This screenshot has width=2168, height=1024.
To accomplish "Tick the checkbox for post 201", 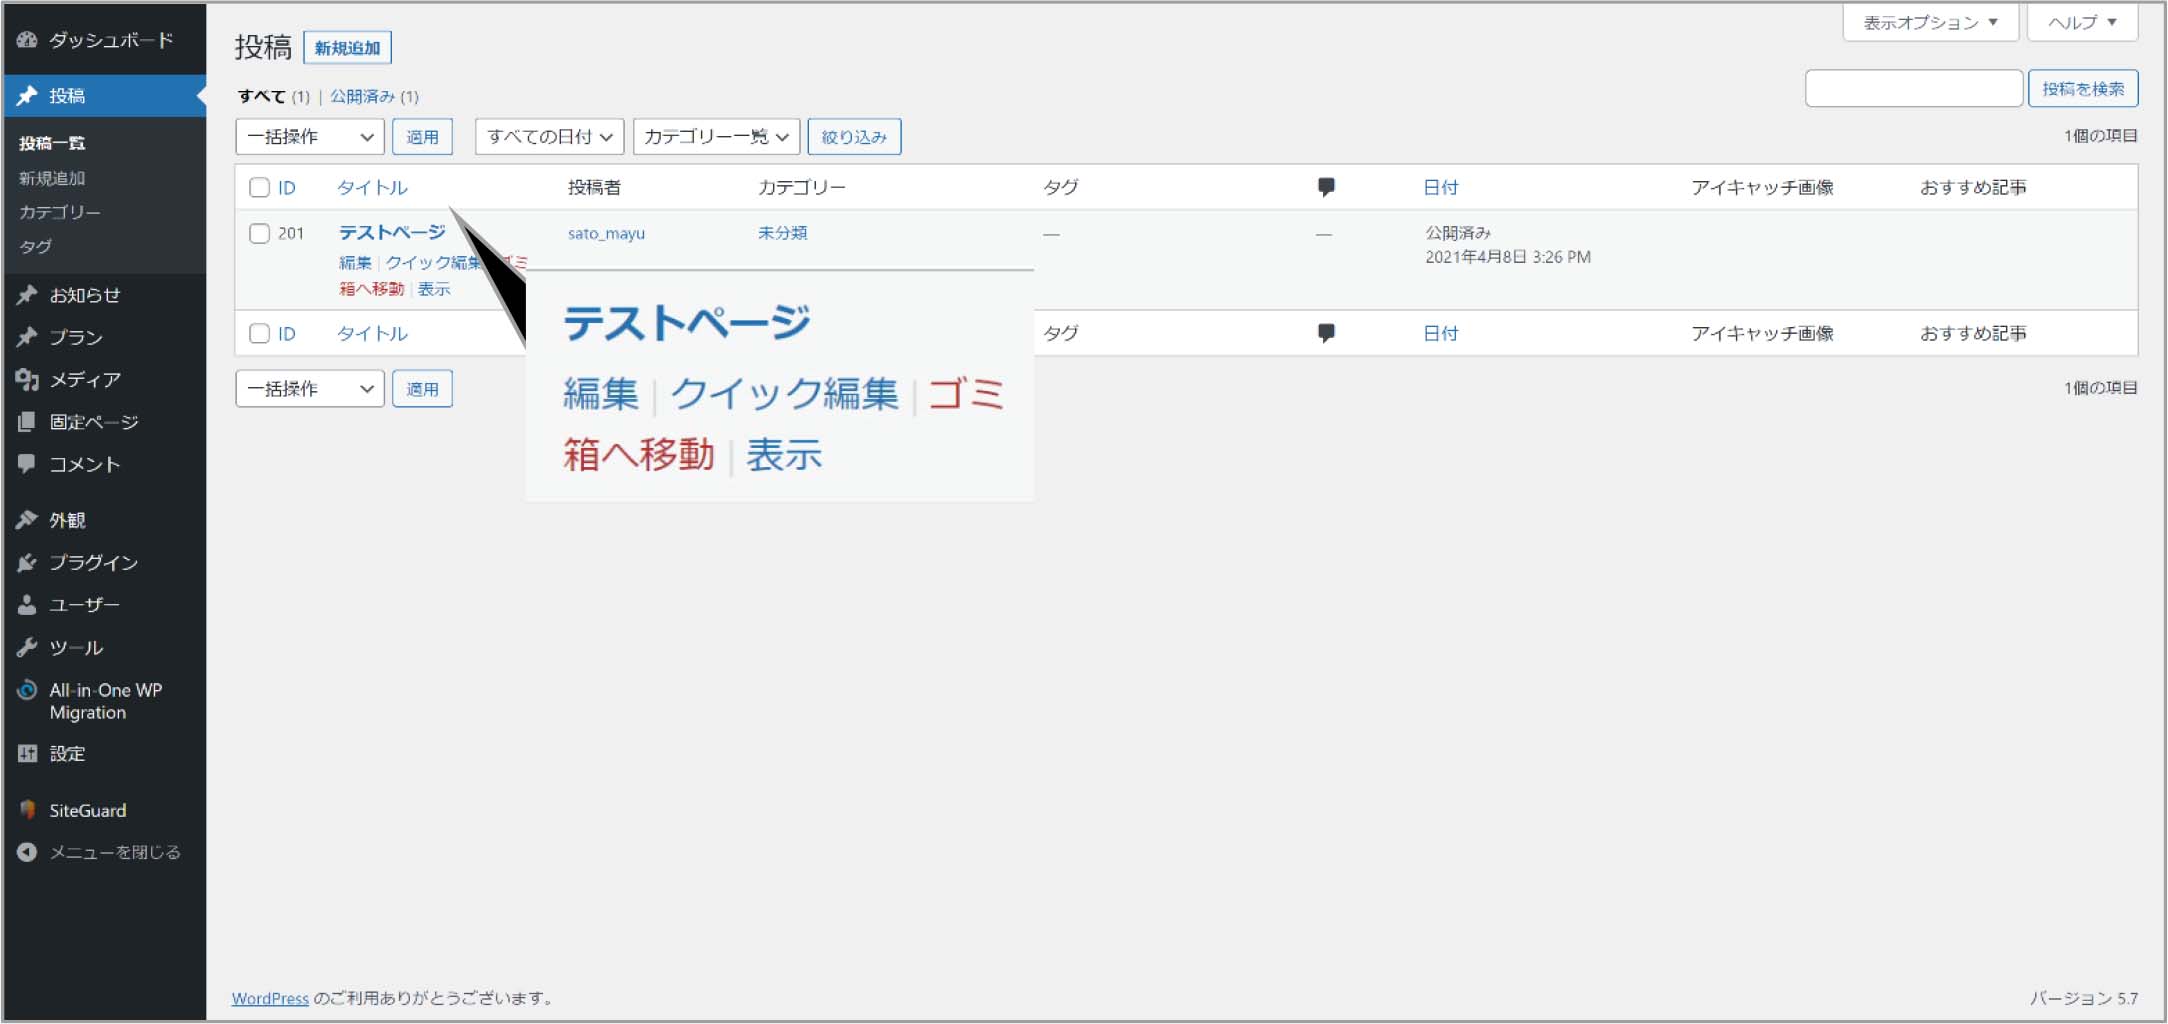I will click(260, 234).
